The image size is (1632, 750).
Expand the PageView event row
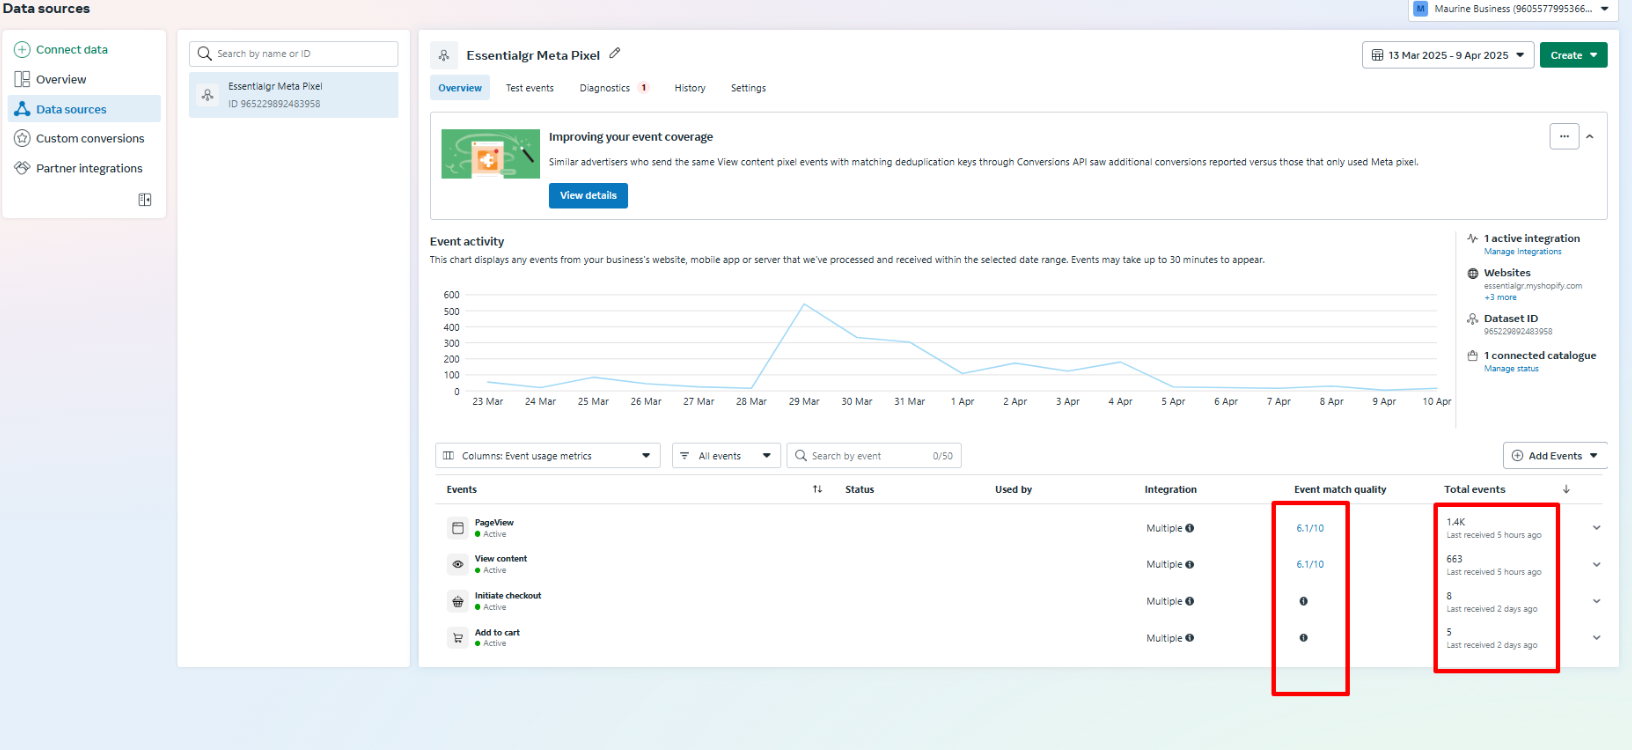(1596, 528)
